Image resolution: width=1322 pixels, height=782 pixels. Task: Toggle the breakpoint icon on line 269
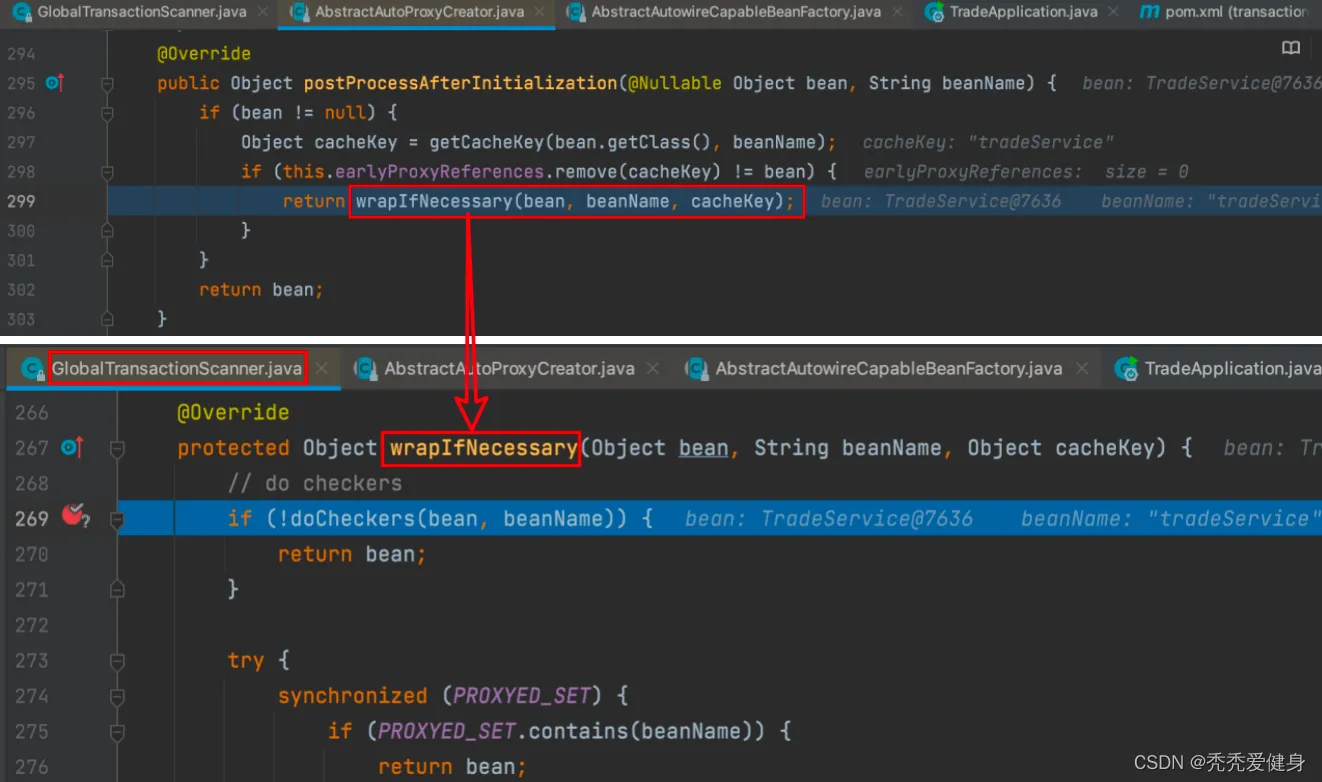click(x=74, y=517)
